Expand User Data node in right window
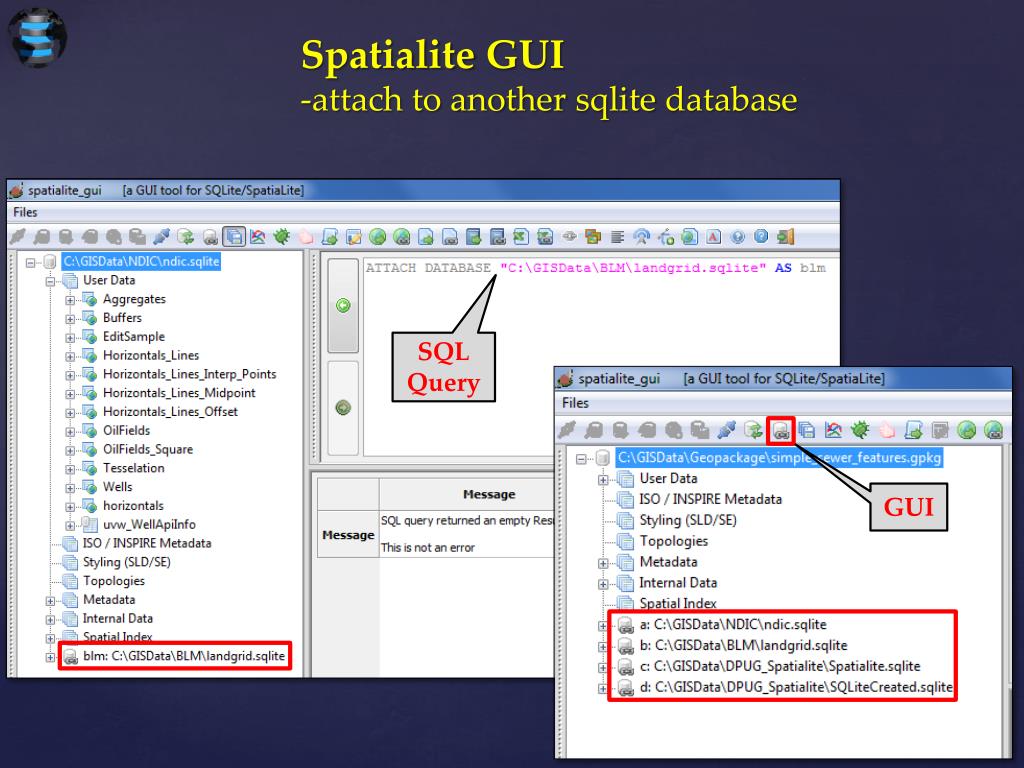The width and height of the screenshot is (1024, 768). [603, 480]
